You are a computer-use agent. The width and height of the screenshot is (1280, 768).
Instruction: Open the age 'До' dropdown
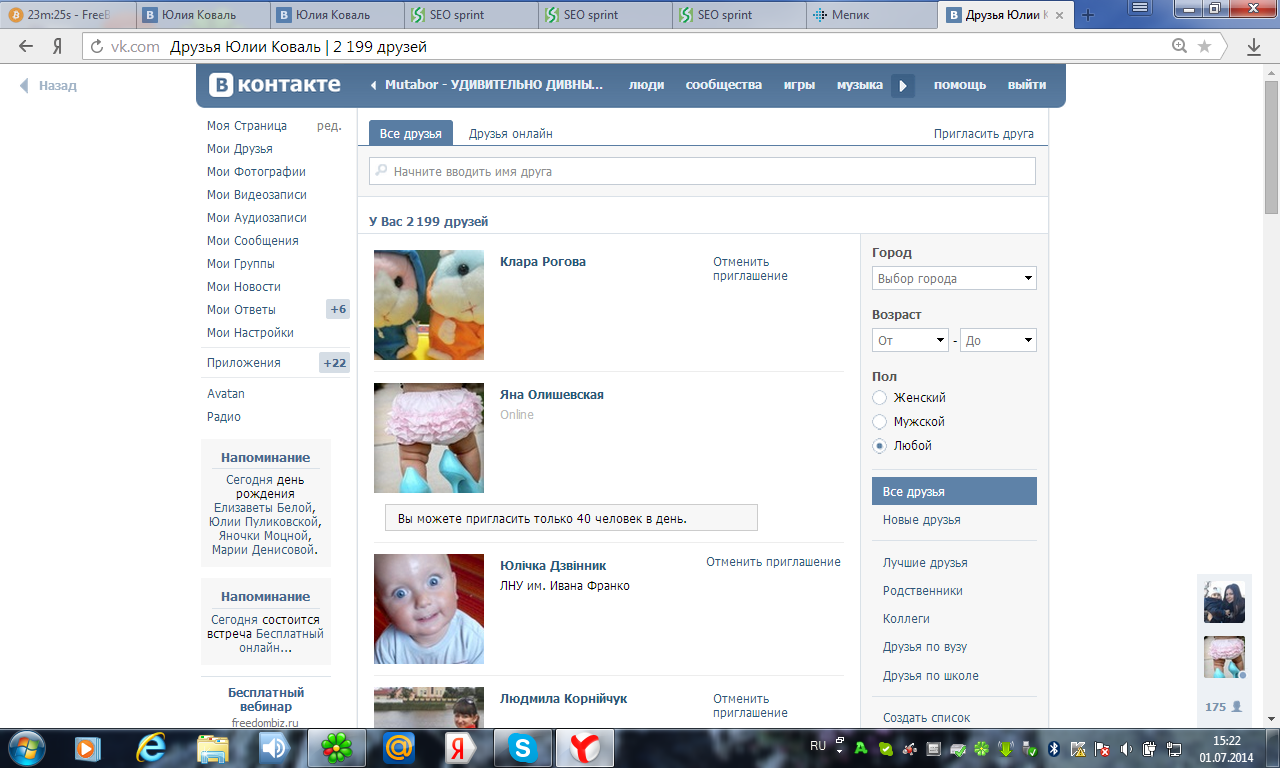click(999, 340)
